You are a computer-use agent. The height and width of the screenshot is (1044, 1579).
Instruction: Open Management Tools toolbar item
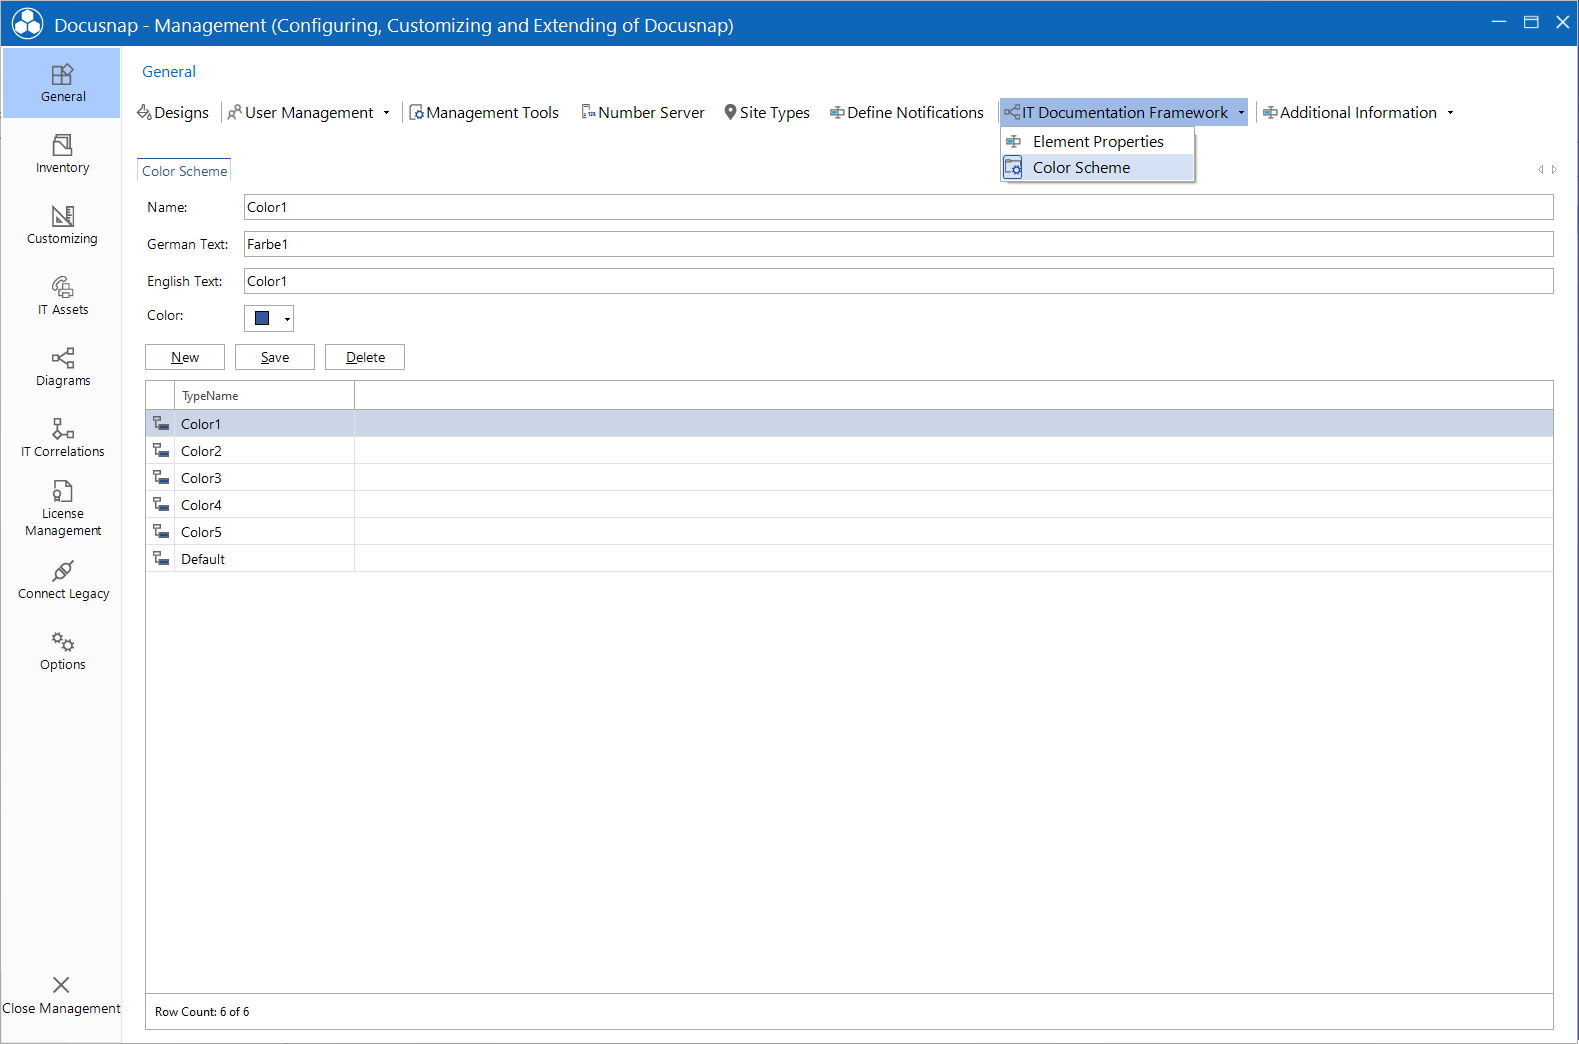(x=484, y=113)
